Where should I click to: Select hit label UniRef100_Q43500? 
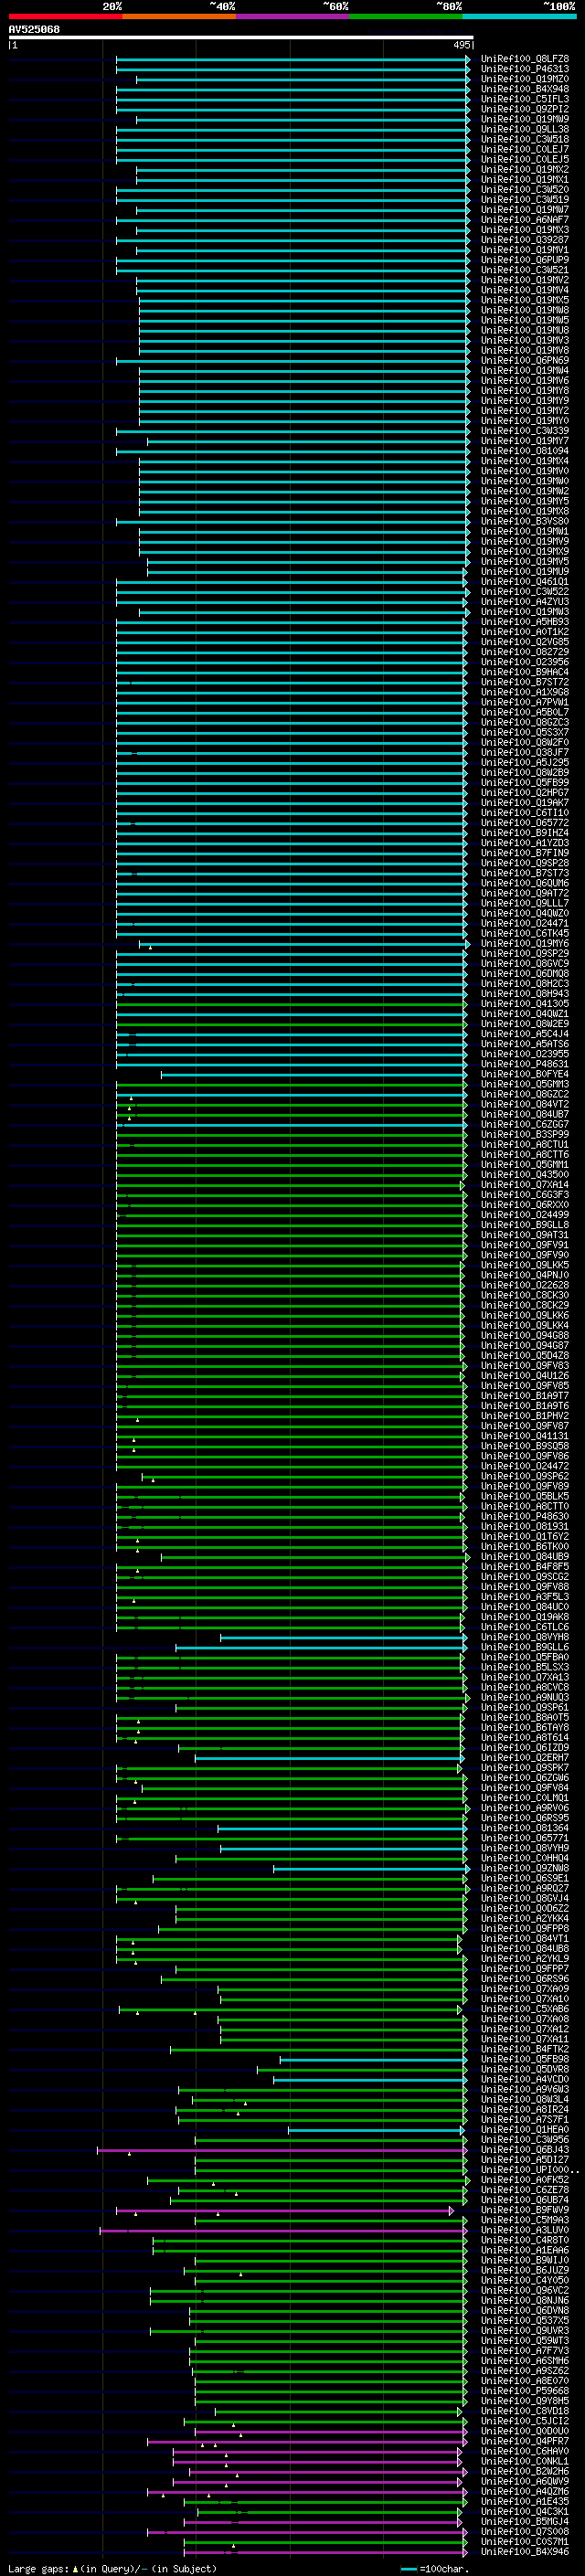tap(524, 1174)
